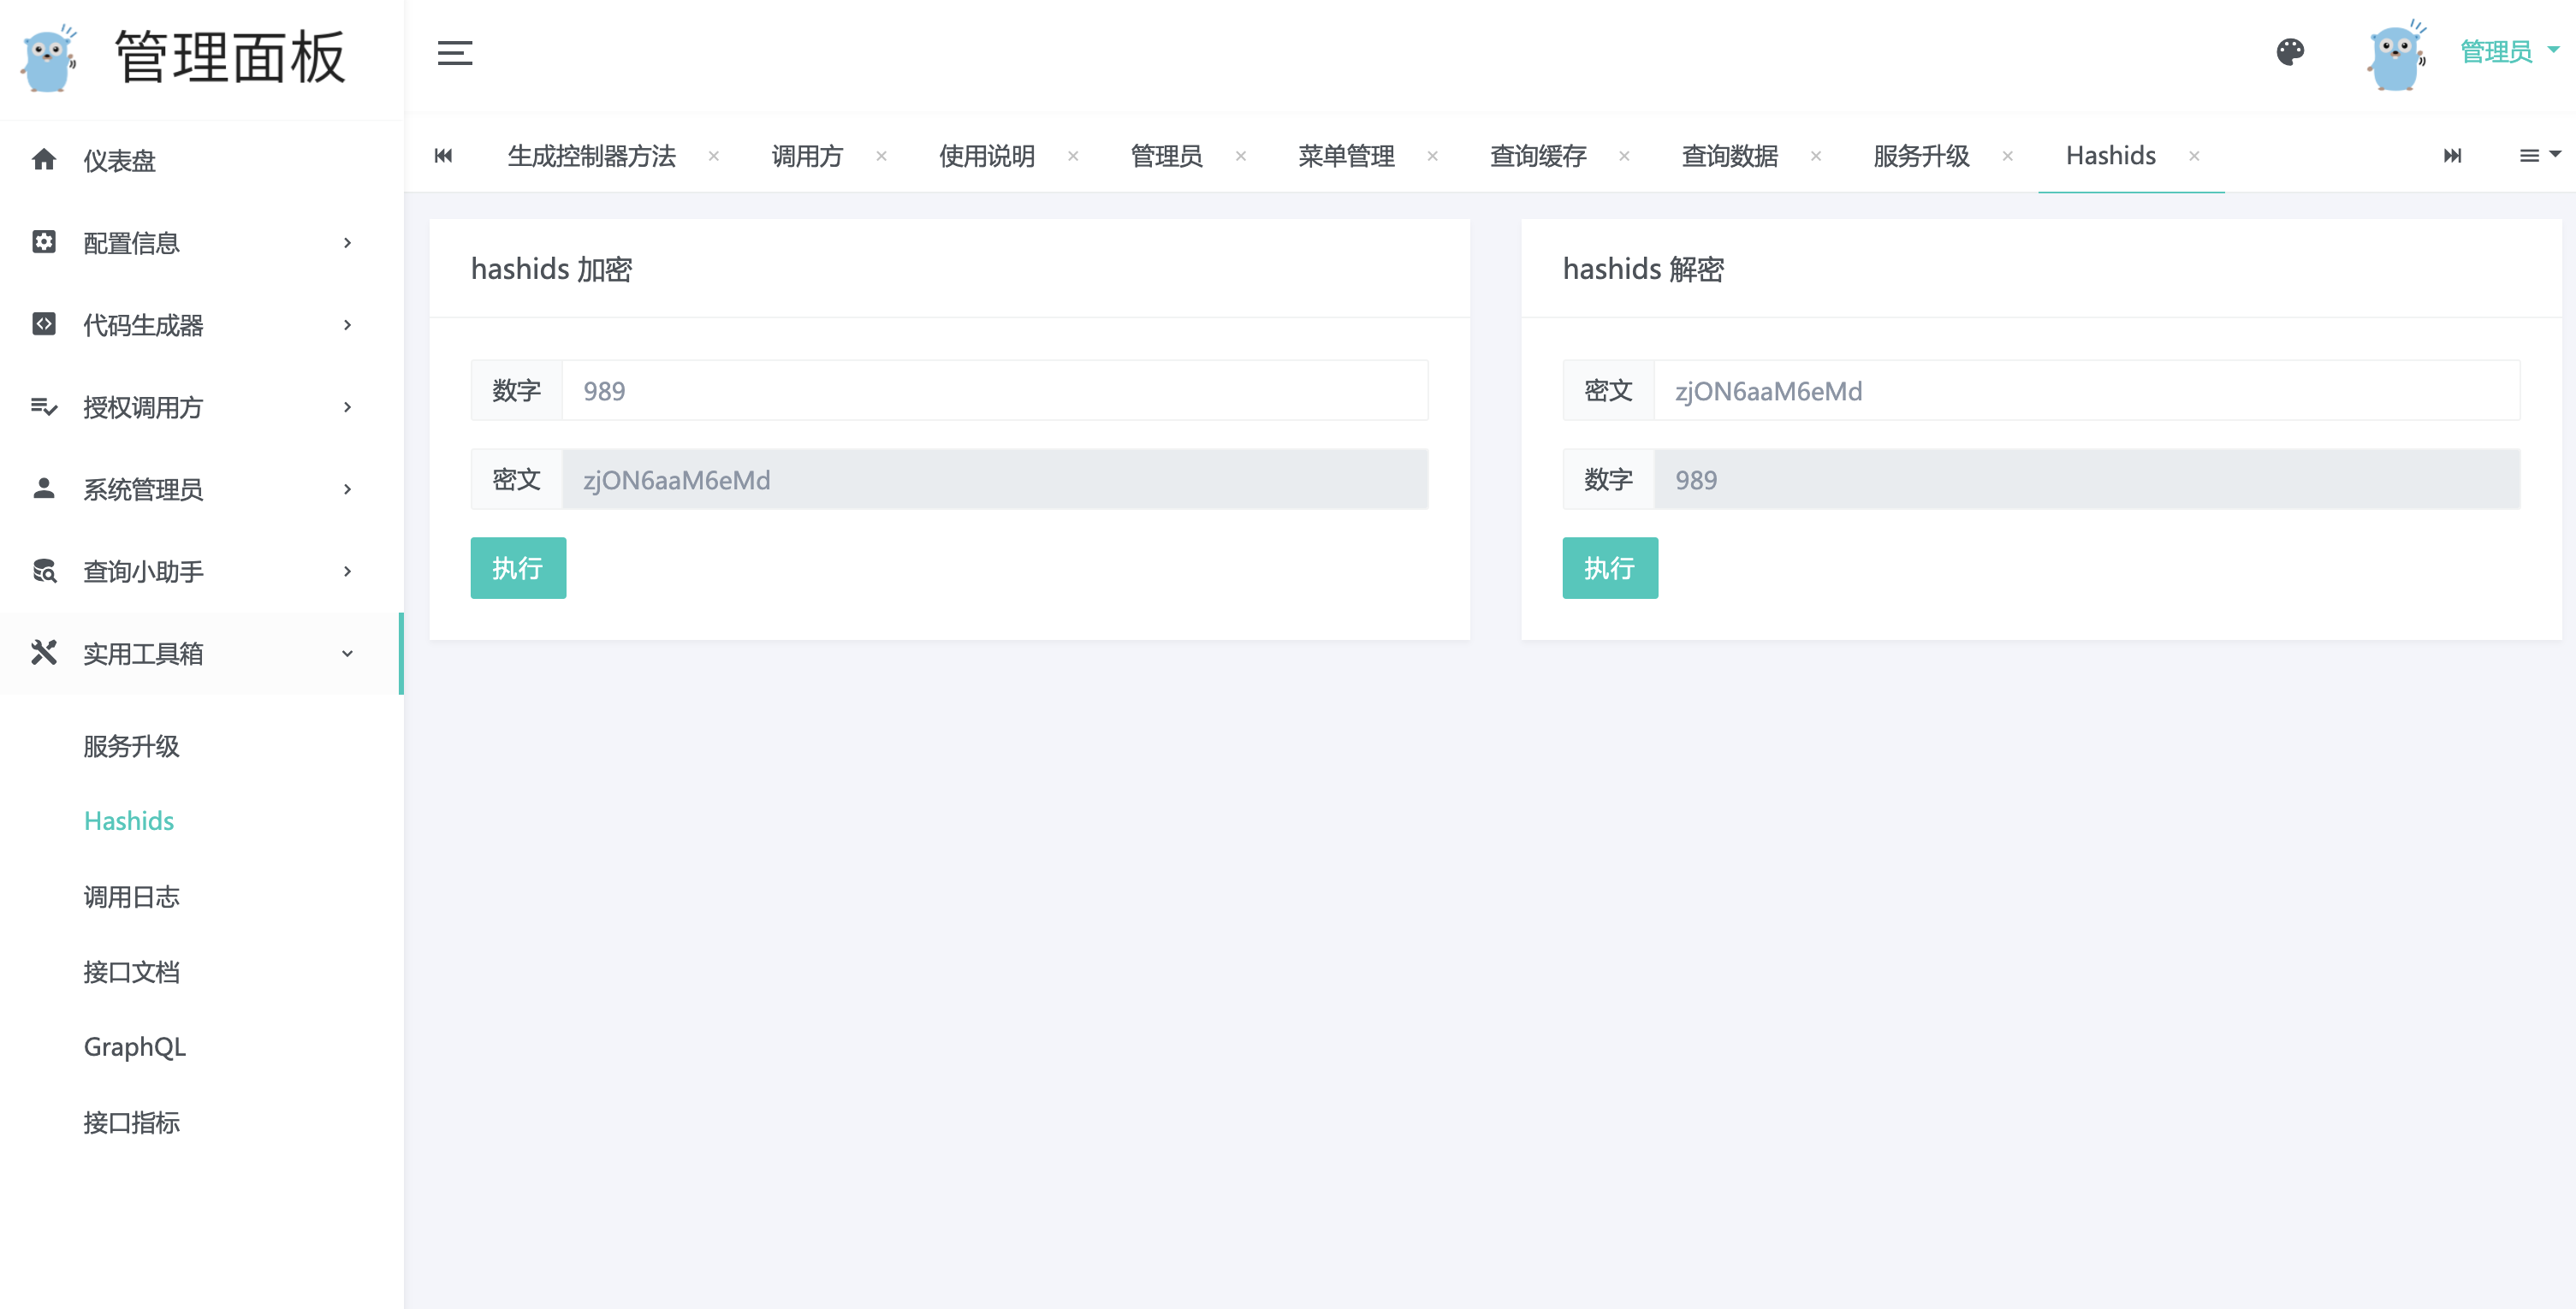This screenshot has width=2576, height=1309.
Task: Switch to the 查询缓存 tab
Action: [1538, 156]
